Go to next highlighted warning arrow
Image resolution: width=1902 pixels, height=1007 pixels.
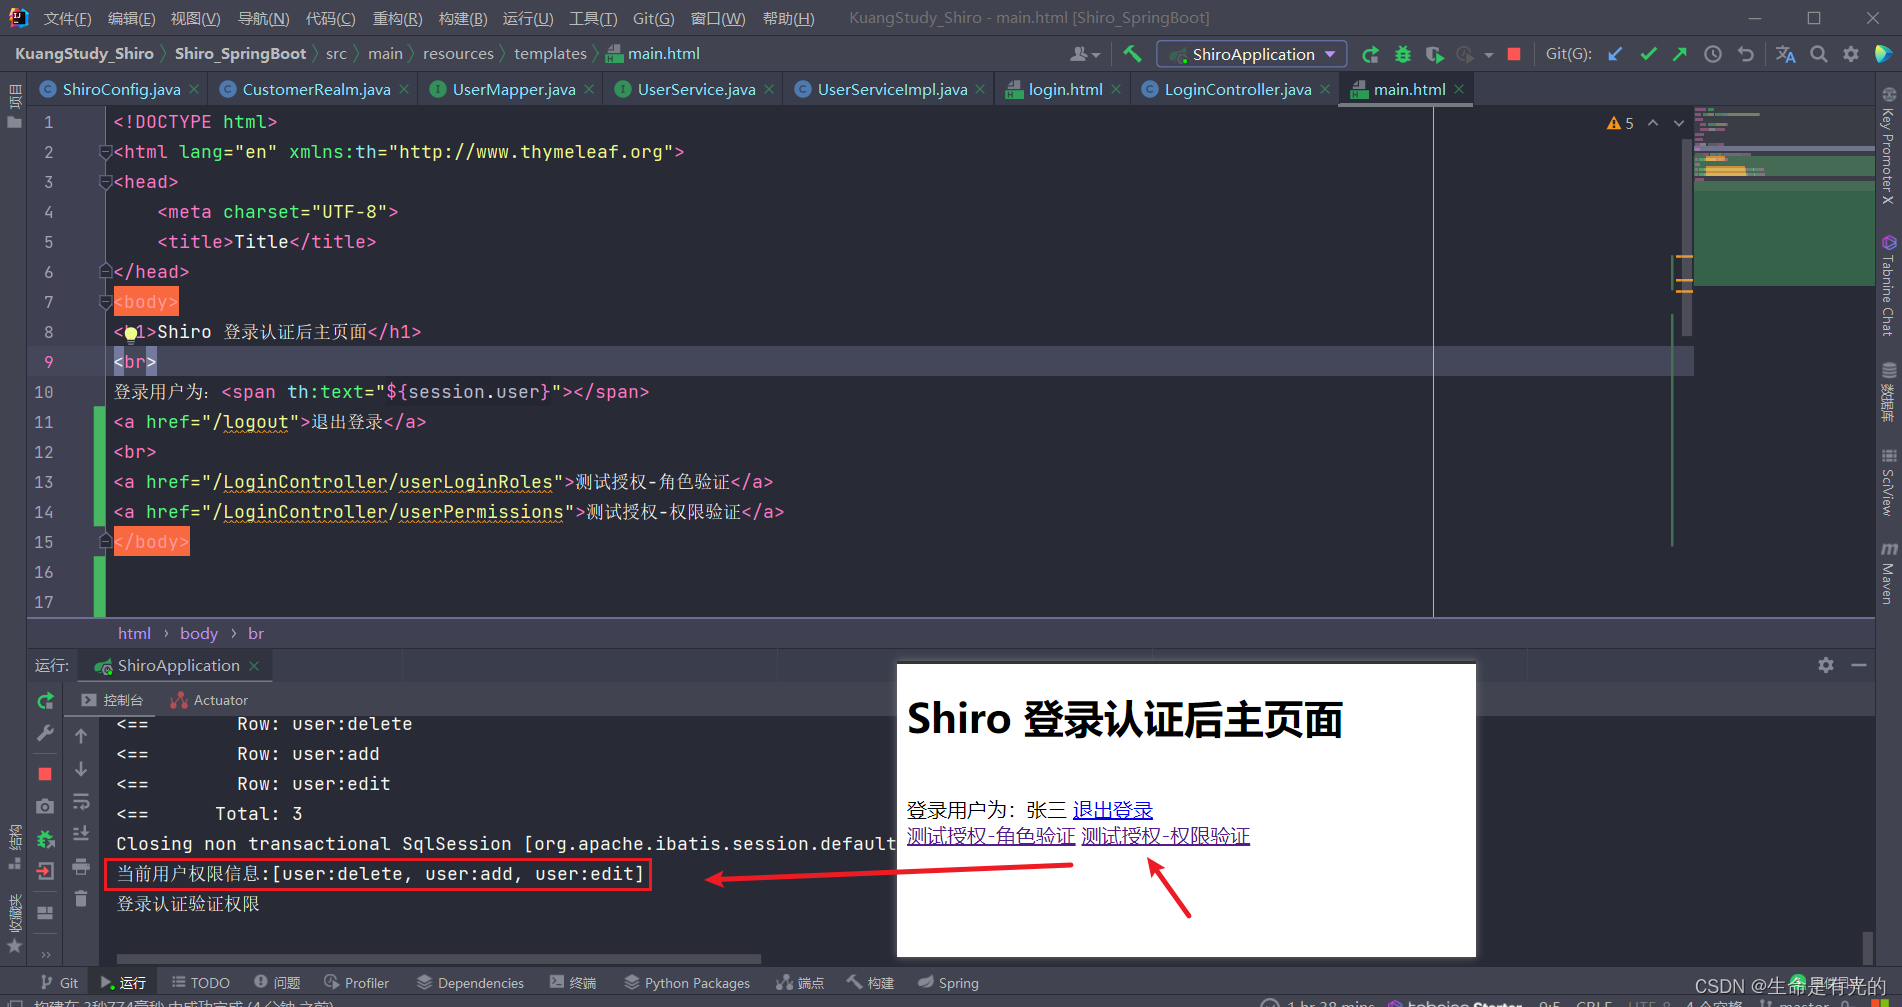tap(1679, 123)
